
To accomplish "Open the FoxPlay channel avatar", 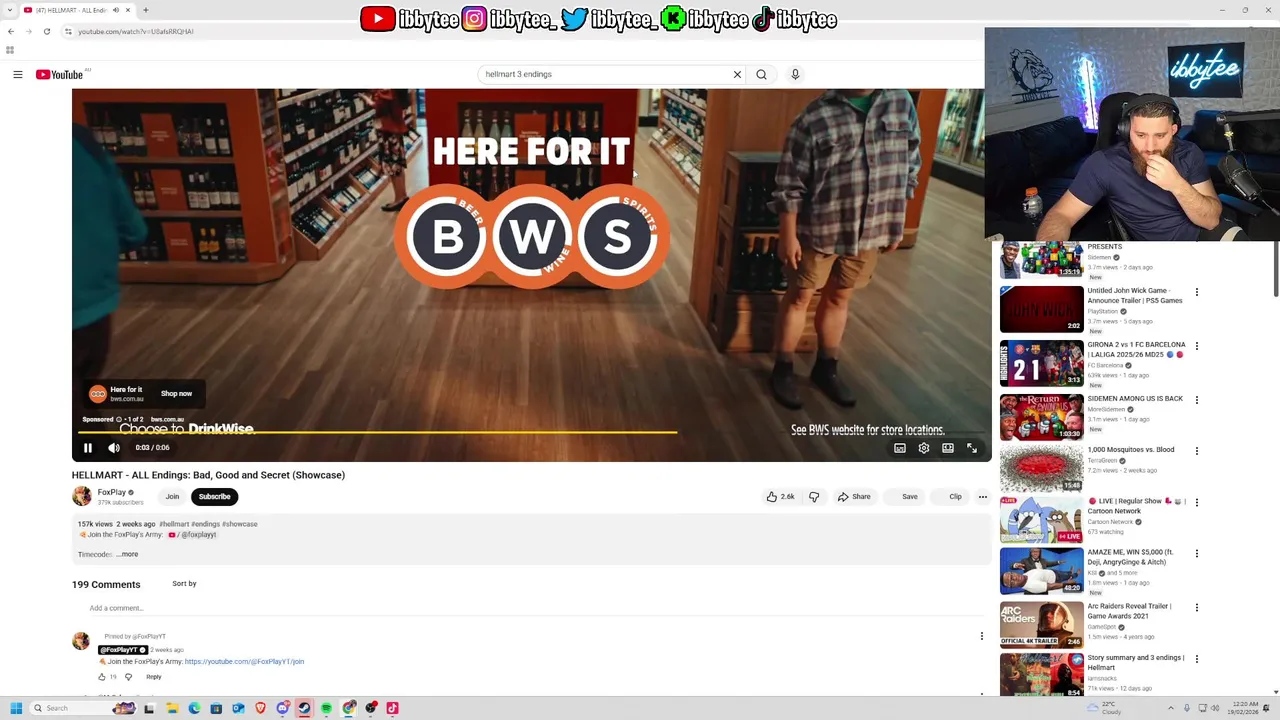I will 82,496.
